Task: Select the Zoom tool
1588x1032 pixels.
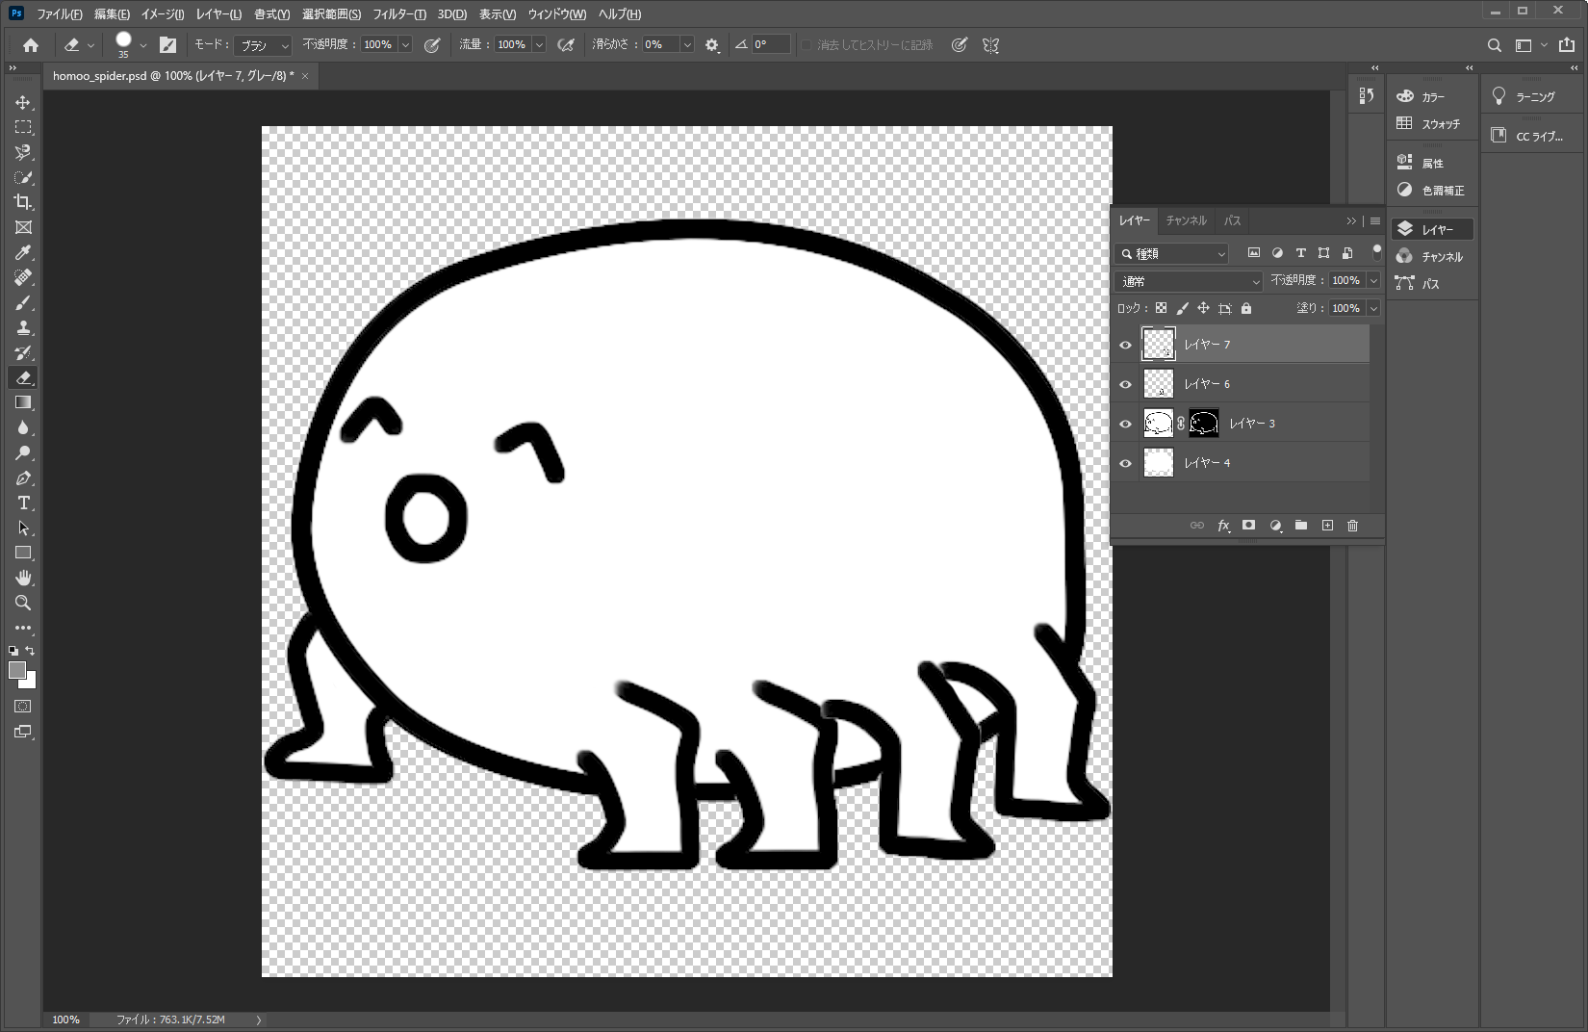Action: [x=23, y=603]
